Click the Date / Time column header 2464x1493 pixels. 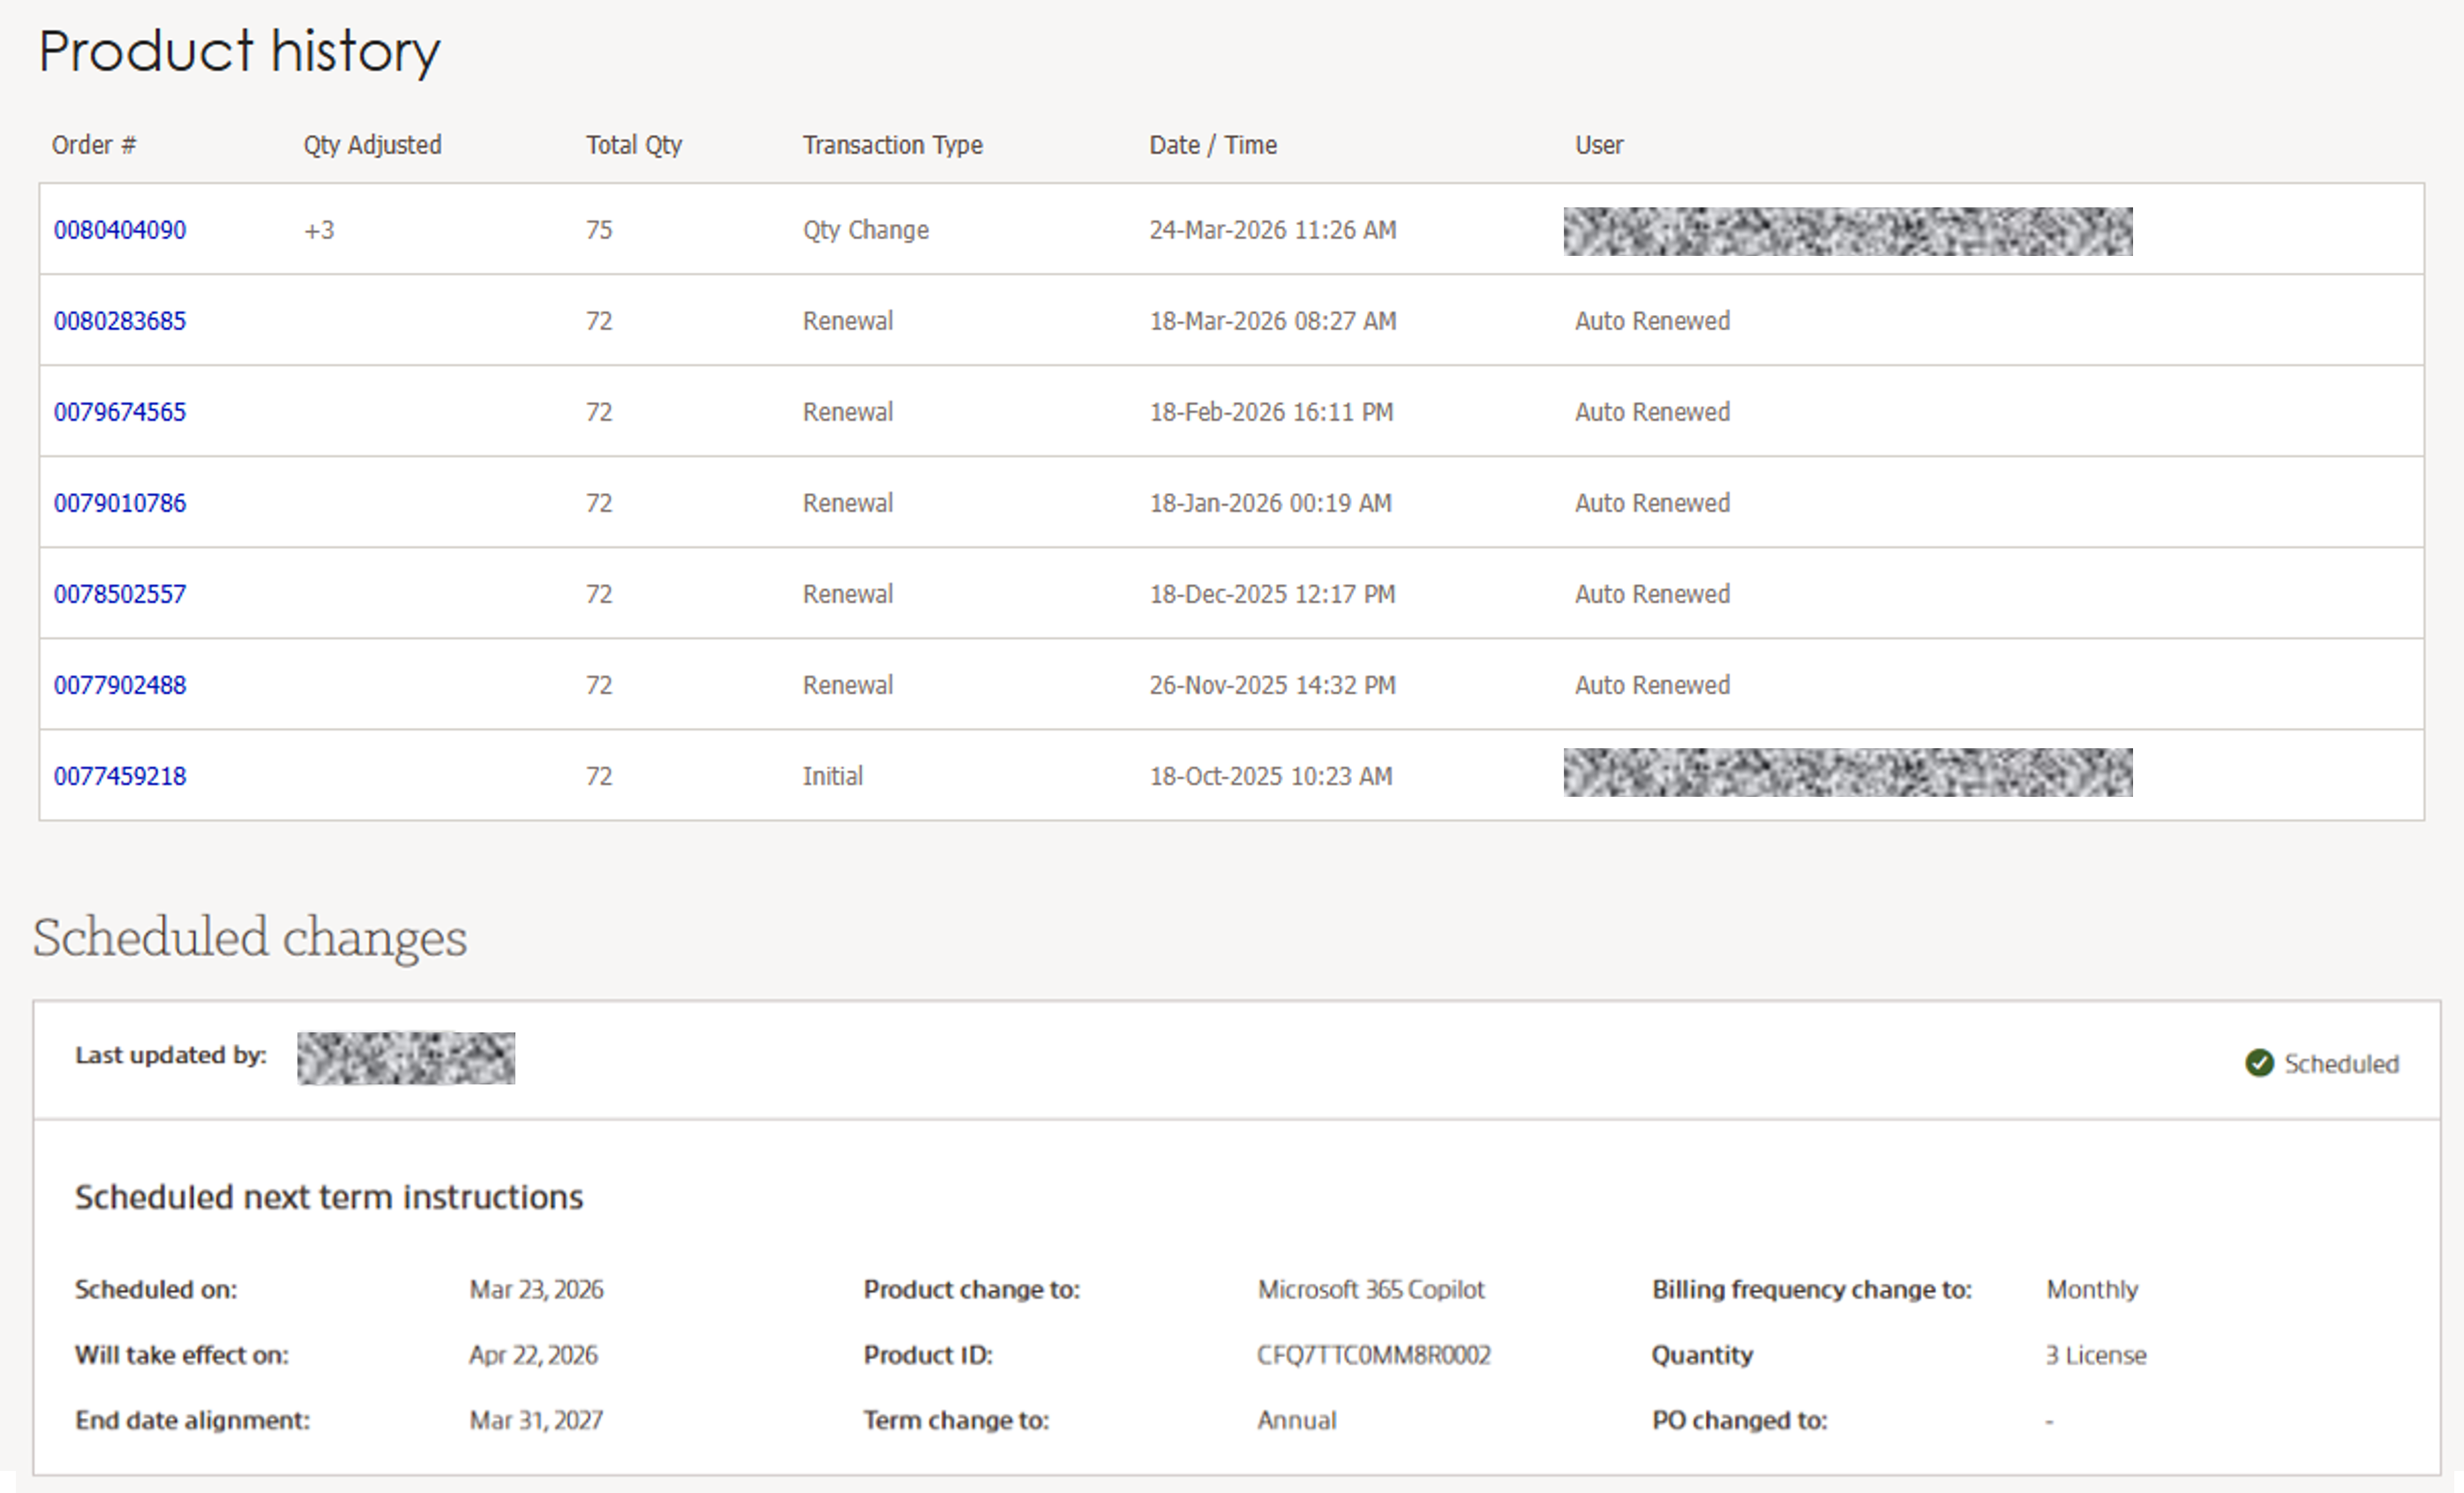pyautogui.click(x=1212, y=145)
